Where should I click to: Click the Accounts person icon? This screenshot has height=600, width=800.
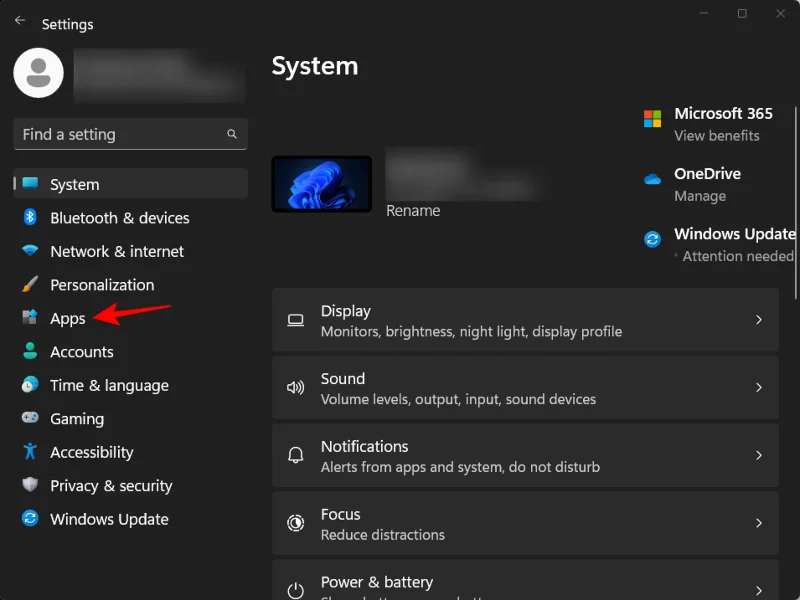coord(29,351)
